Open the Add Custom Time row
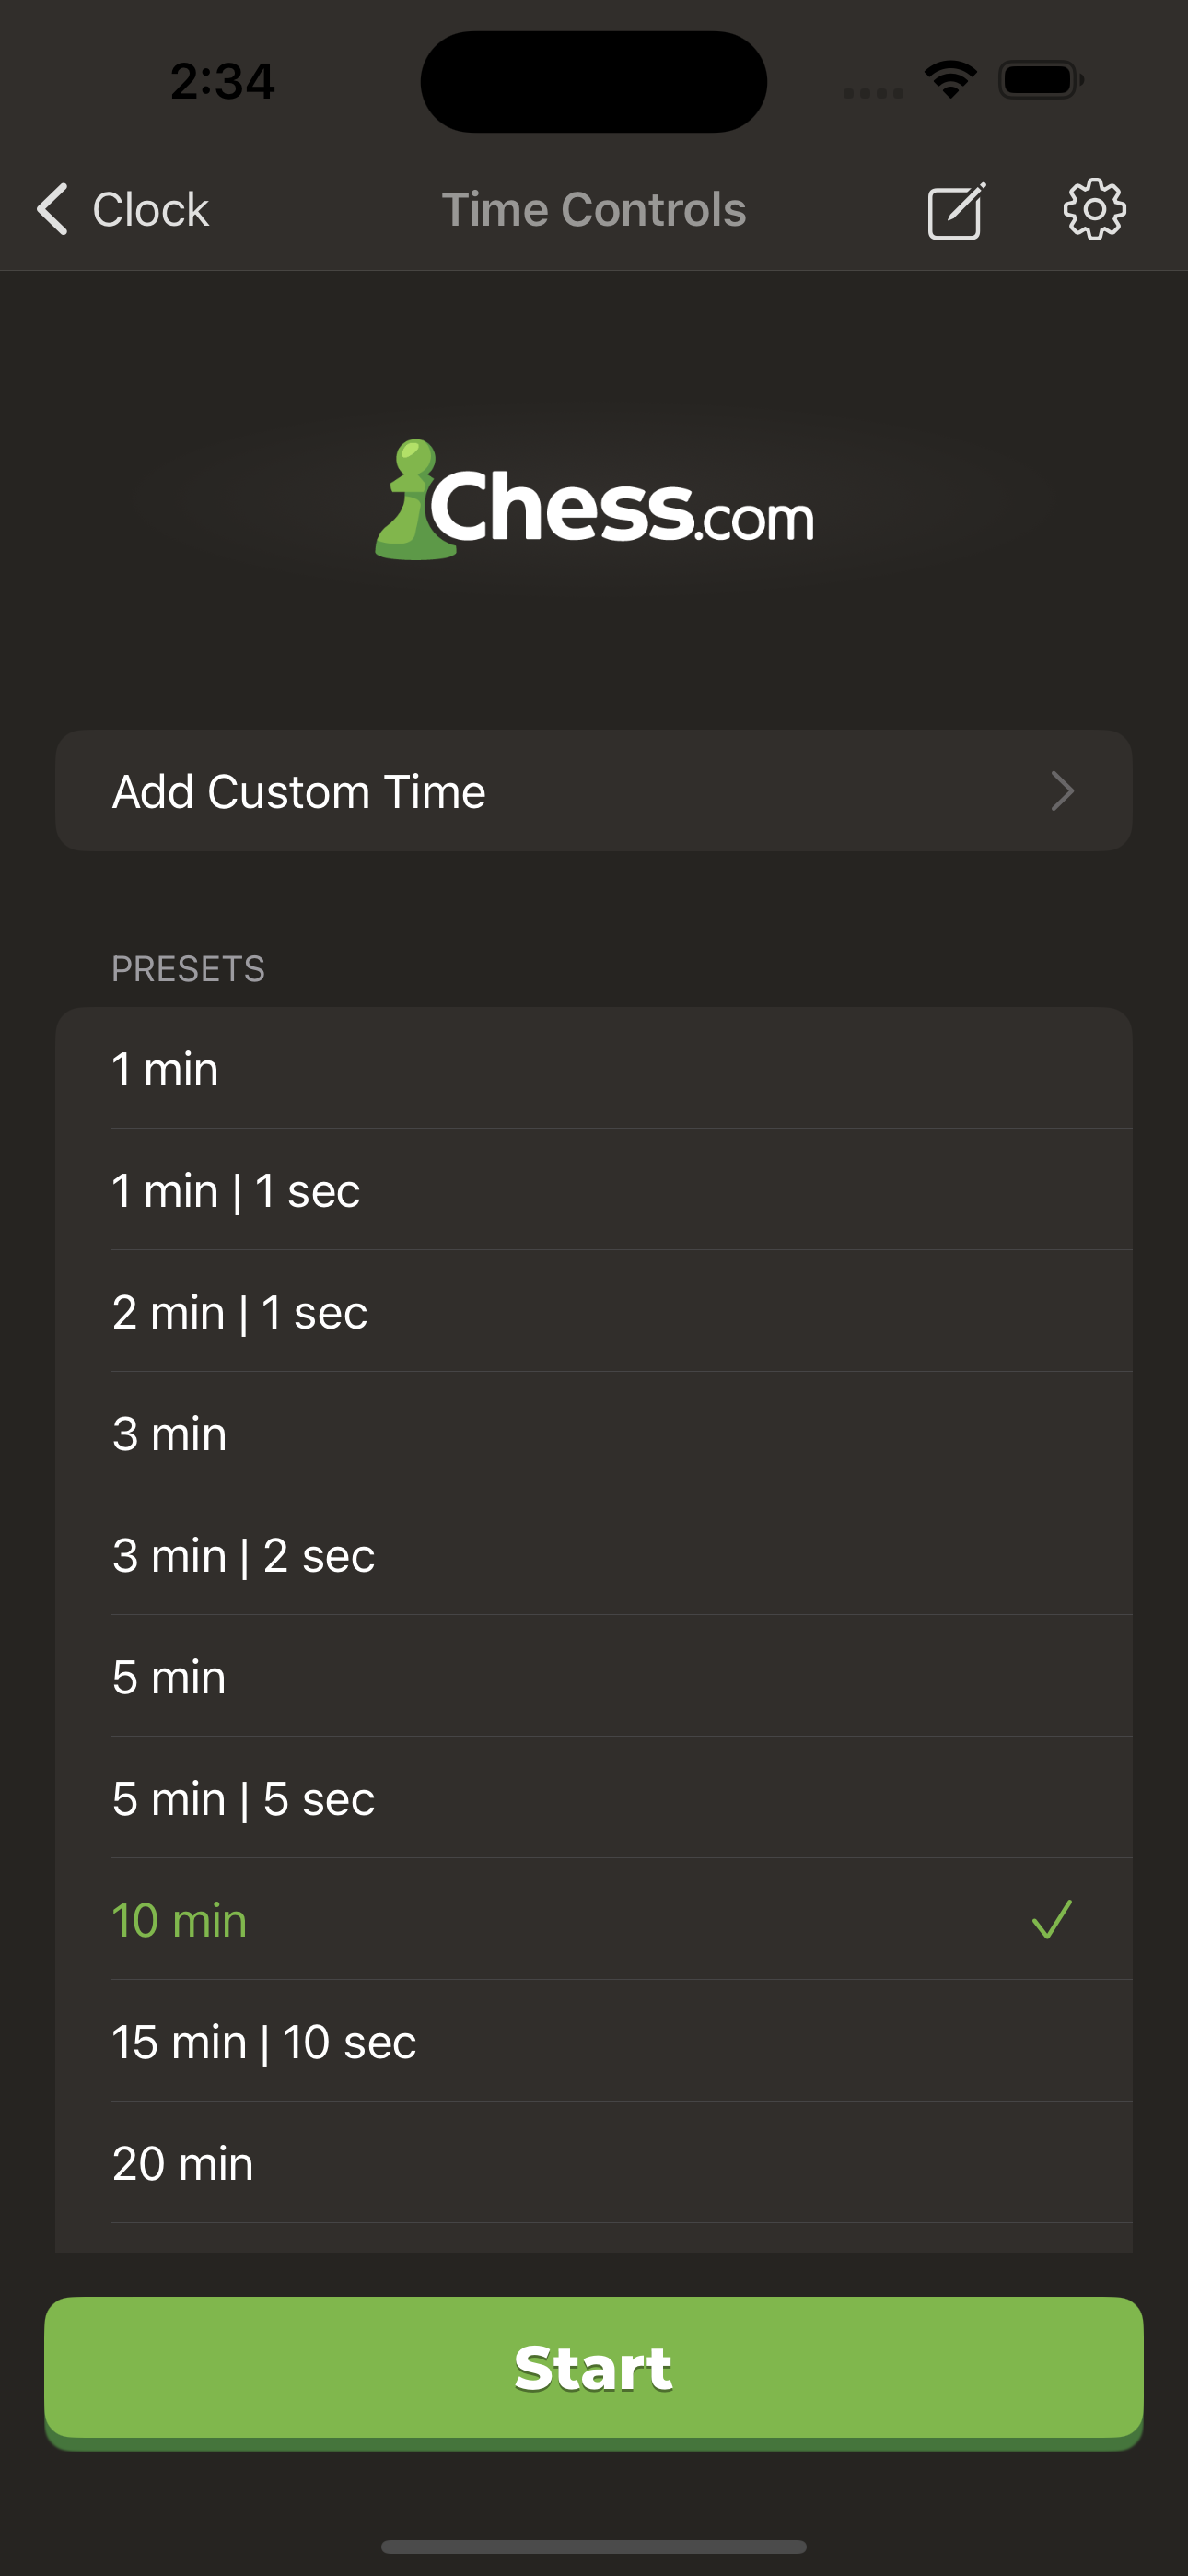This screenshot has height=2576, width=1188. click(x=594, y=791)
